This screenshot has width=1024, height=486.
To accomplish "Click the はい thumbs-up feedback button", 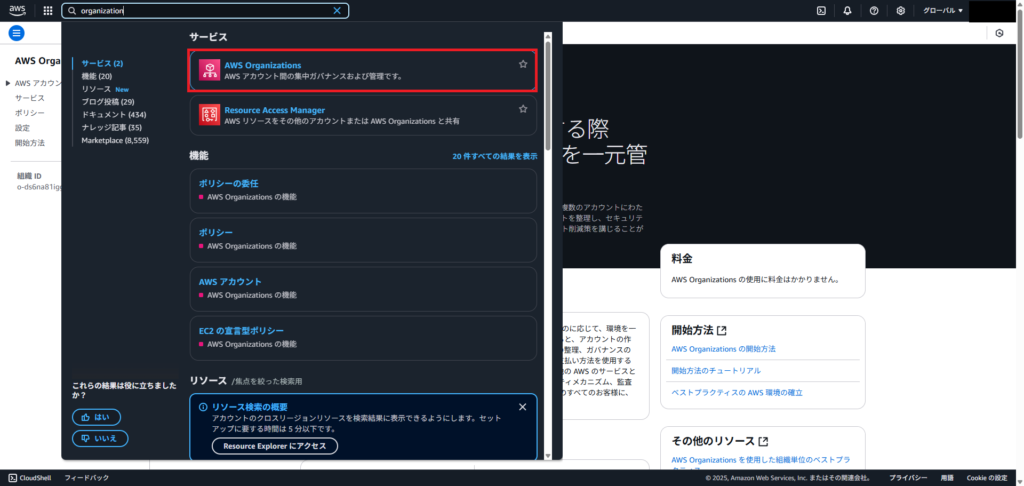I will pos(97,417).
